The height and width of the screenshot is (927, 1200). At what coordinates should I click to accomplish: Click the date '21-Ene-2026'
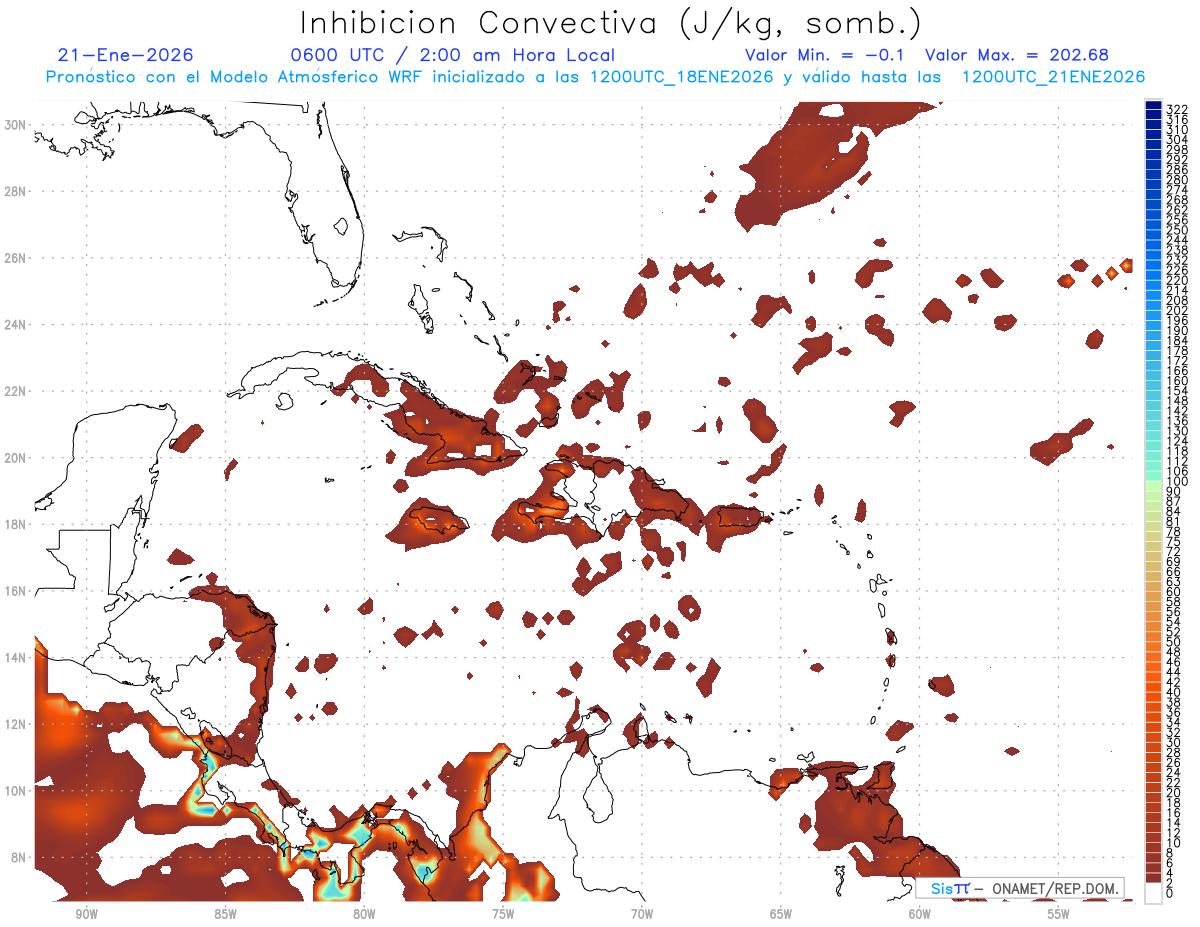[x=126, y=55]
